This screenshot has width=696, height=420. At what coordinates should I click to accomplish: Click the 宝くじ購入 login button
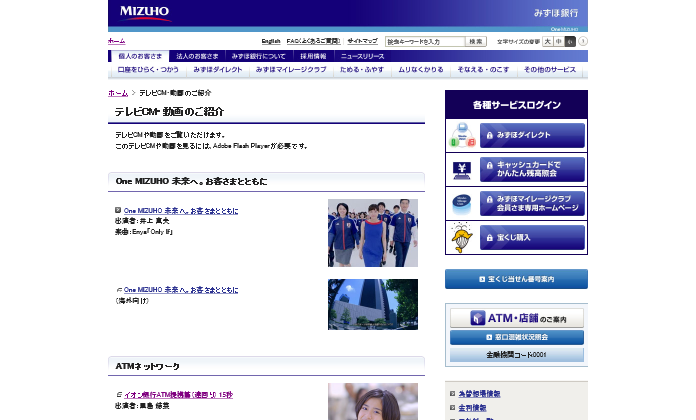pos(532,238)
